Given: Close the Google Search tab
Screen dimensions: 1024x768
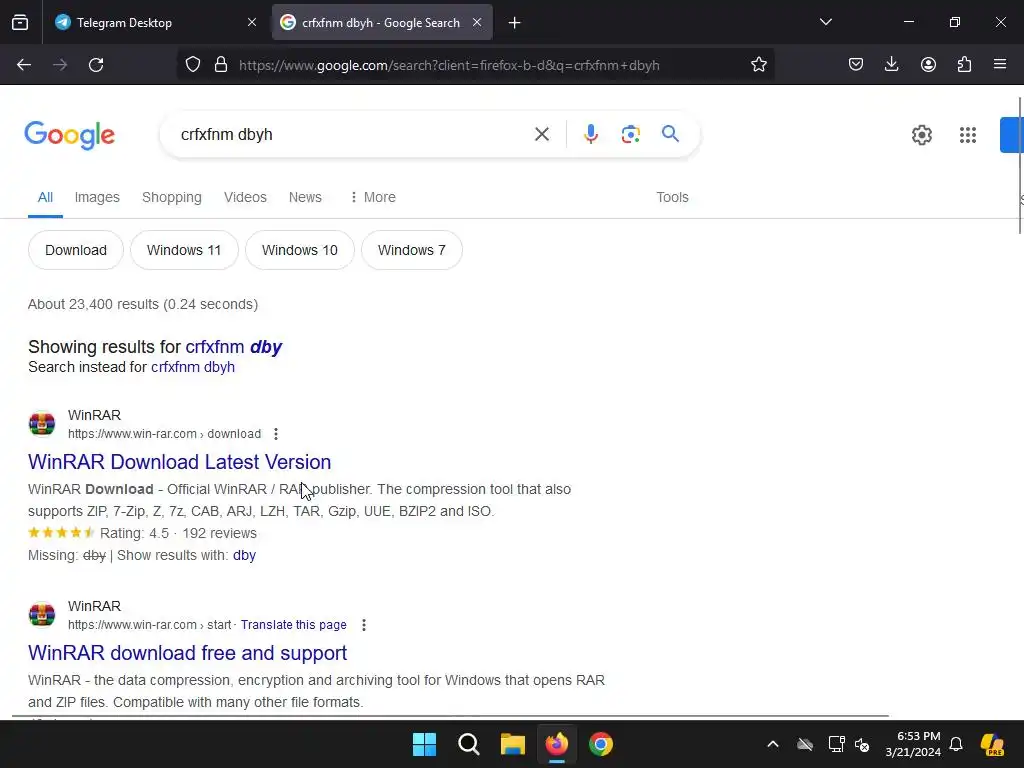Looking at the screenshot, I should [477, 22].
